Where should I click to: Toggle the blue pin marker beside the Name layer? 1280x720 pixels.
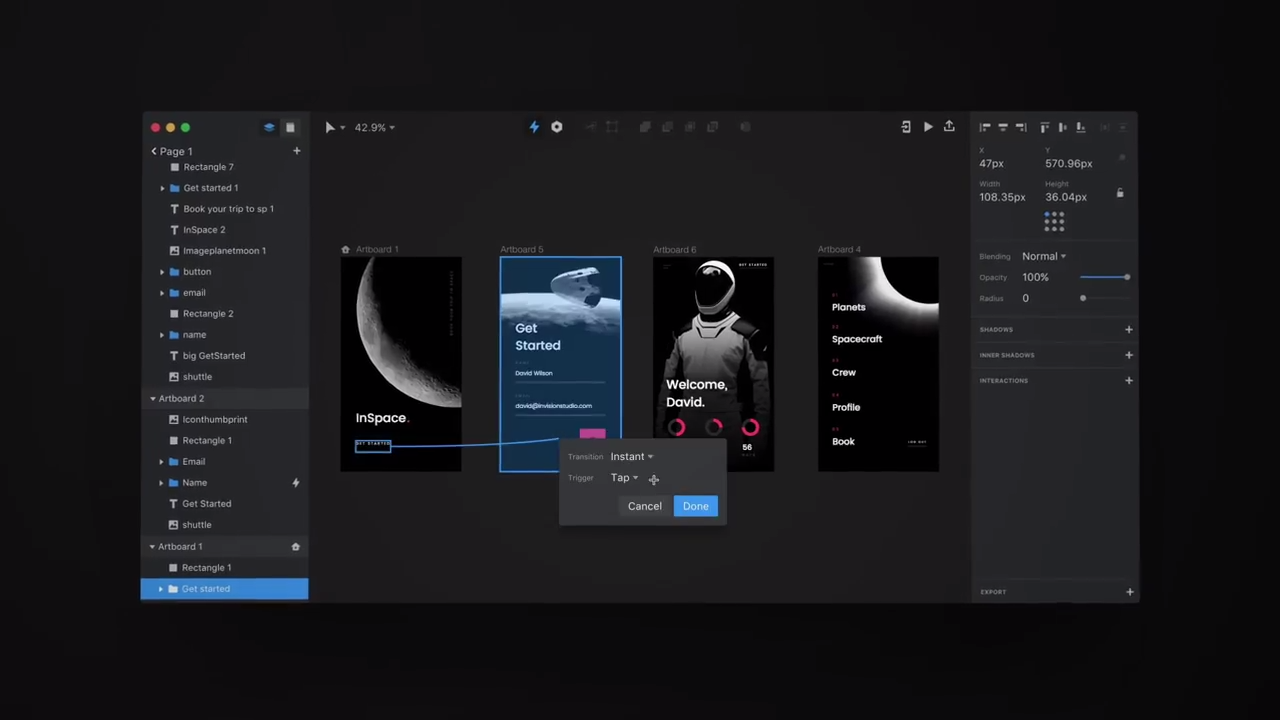coord(295,482)
